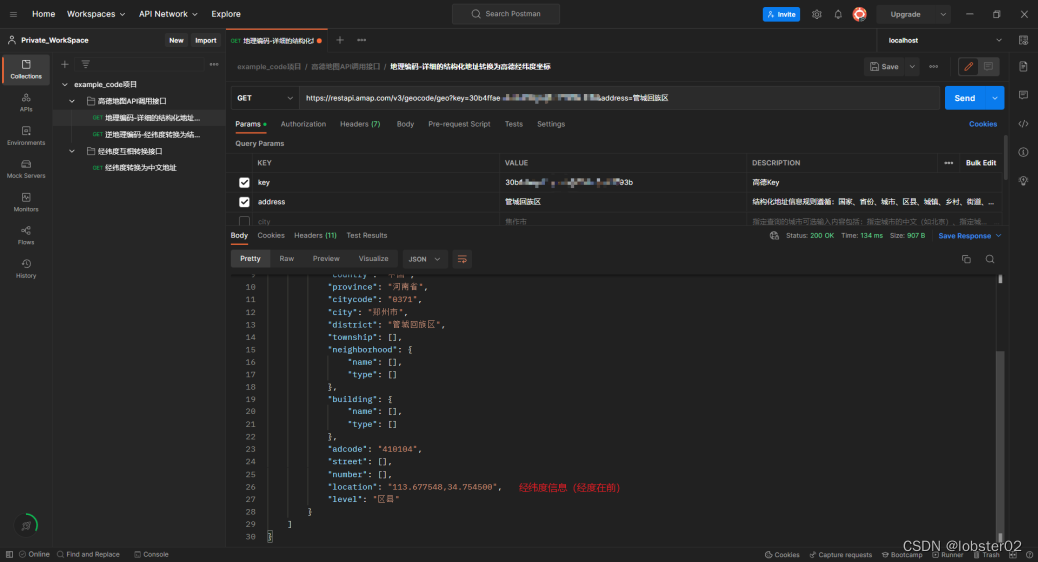
Task: Click the request URL input field
Action: click(x=620, y=98)
